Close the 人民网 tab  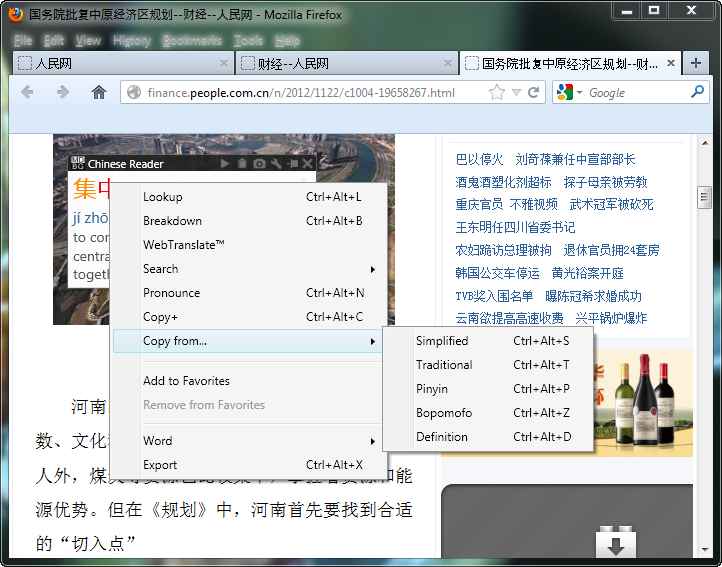coord(224,63)
